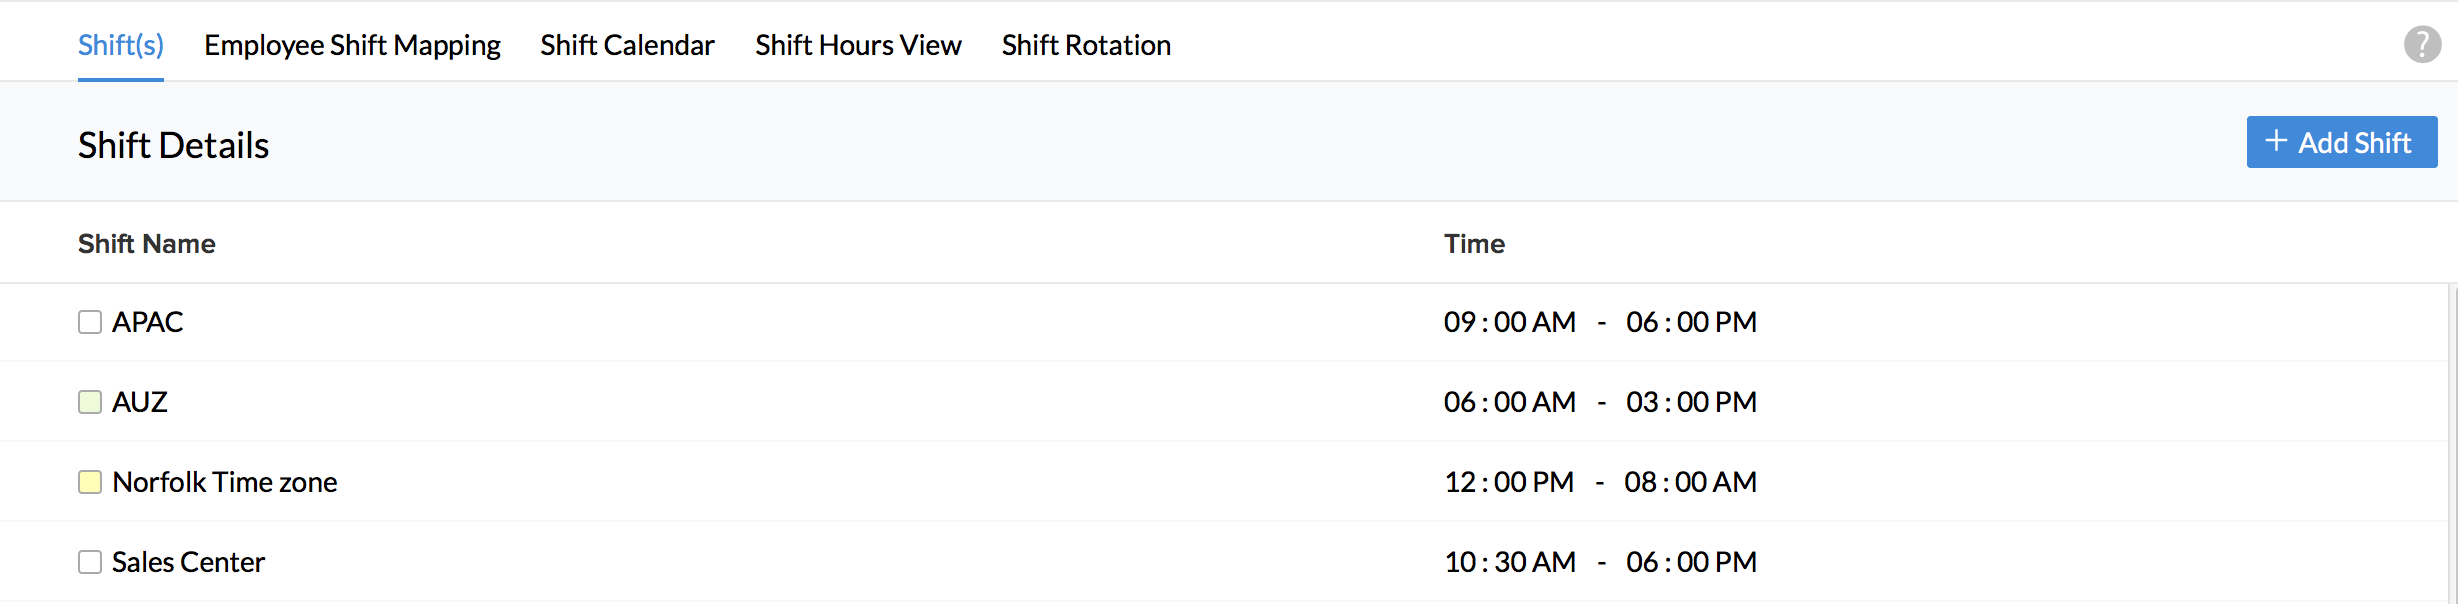2458x604 pixels.
Task: Open the Shift(s) tab
Action: pos(120,45)
